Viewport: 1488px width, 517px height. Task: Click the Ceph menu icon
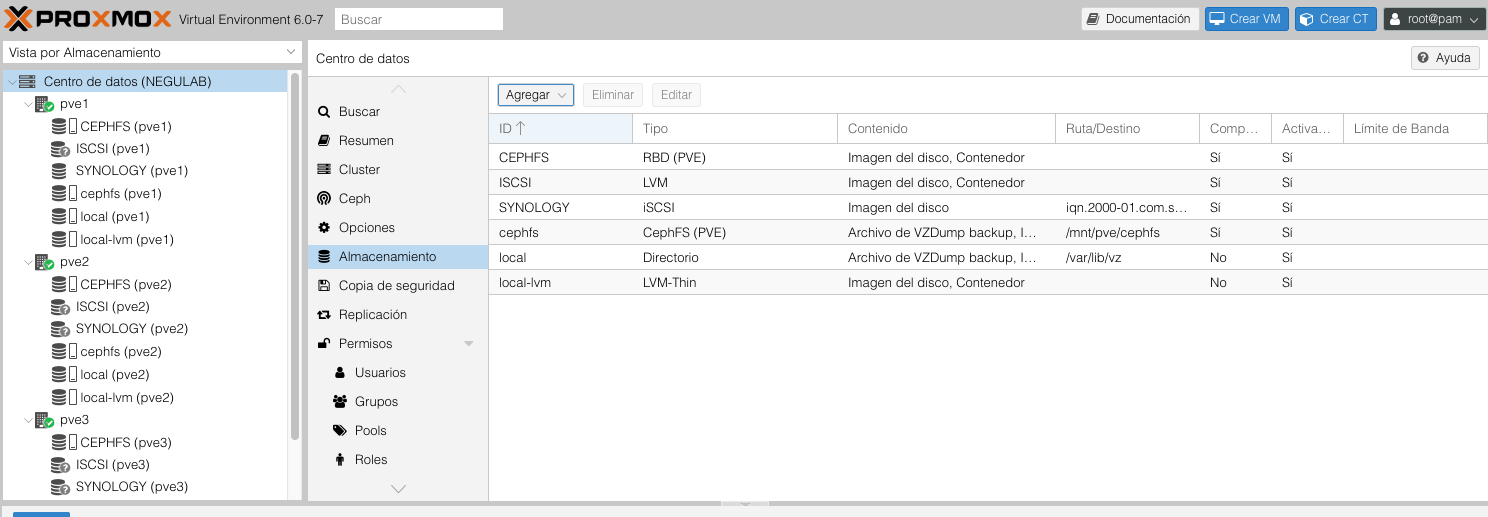tap(324, 198)
